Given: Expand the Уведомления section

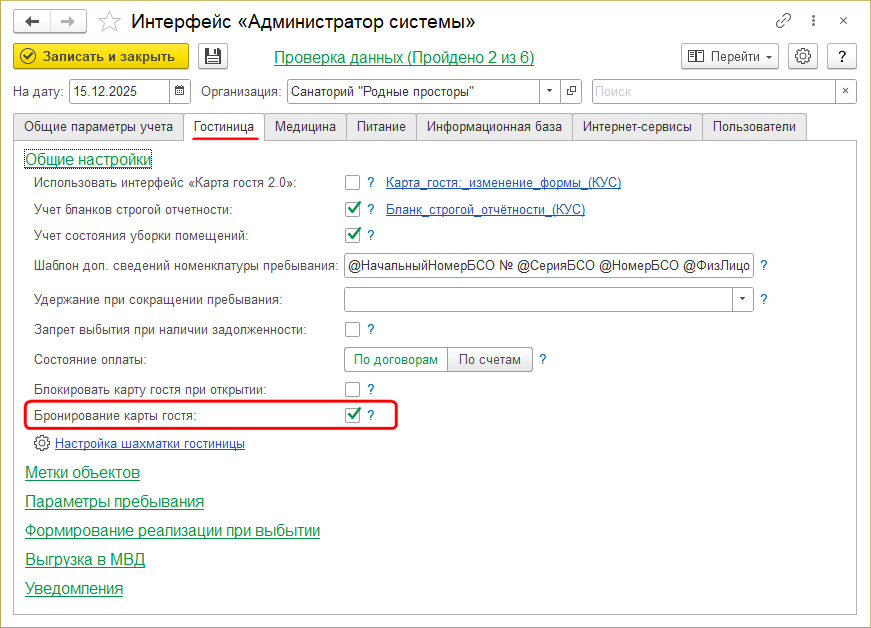Looking at the screenshot, I should point(74,588).
